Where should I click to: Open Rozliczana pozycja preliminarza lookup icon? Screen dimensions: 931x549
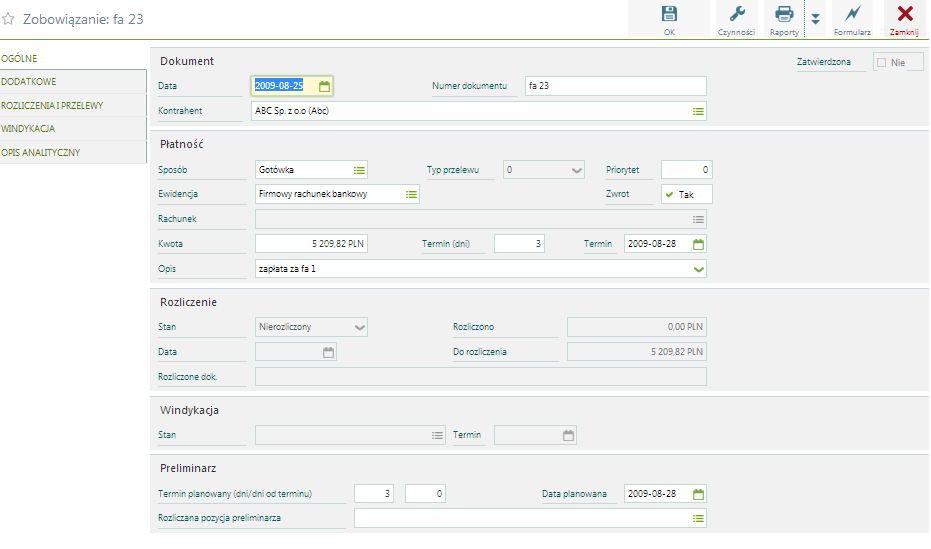698,519
